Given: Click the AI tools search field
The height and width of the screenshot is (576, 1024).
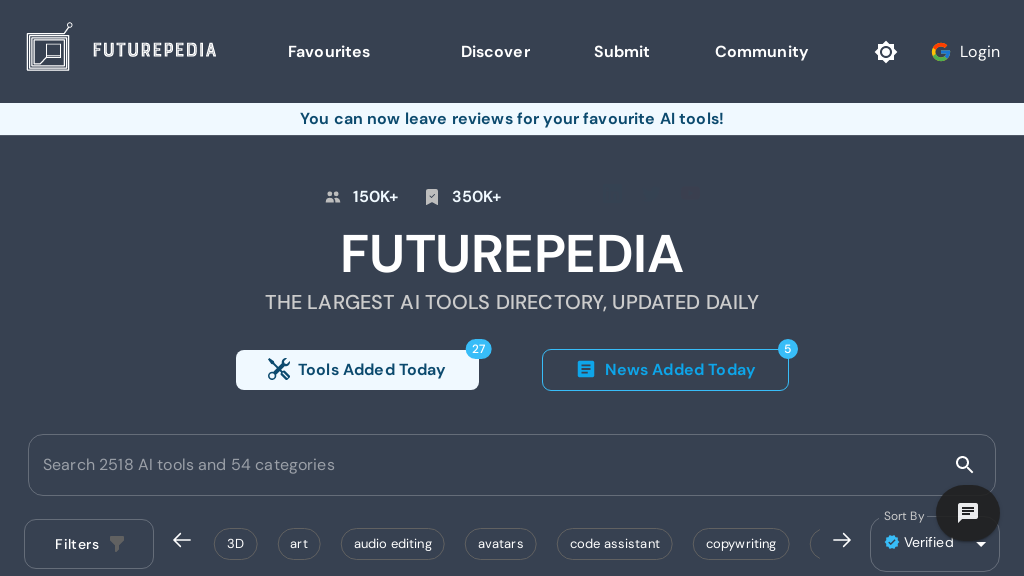Looking at the screenshot, I should [x=400, y=465].
